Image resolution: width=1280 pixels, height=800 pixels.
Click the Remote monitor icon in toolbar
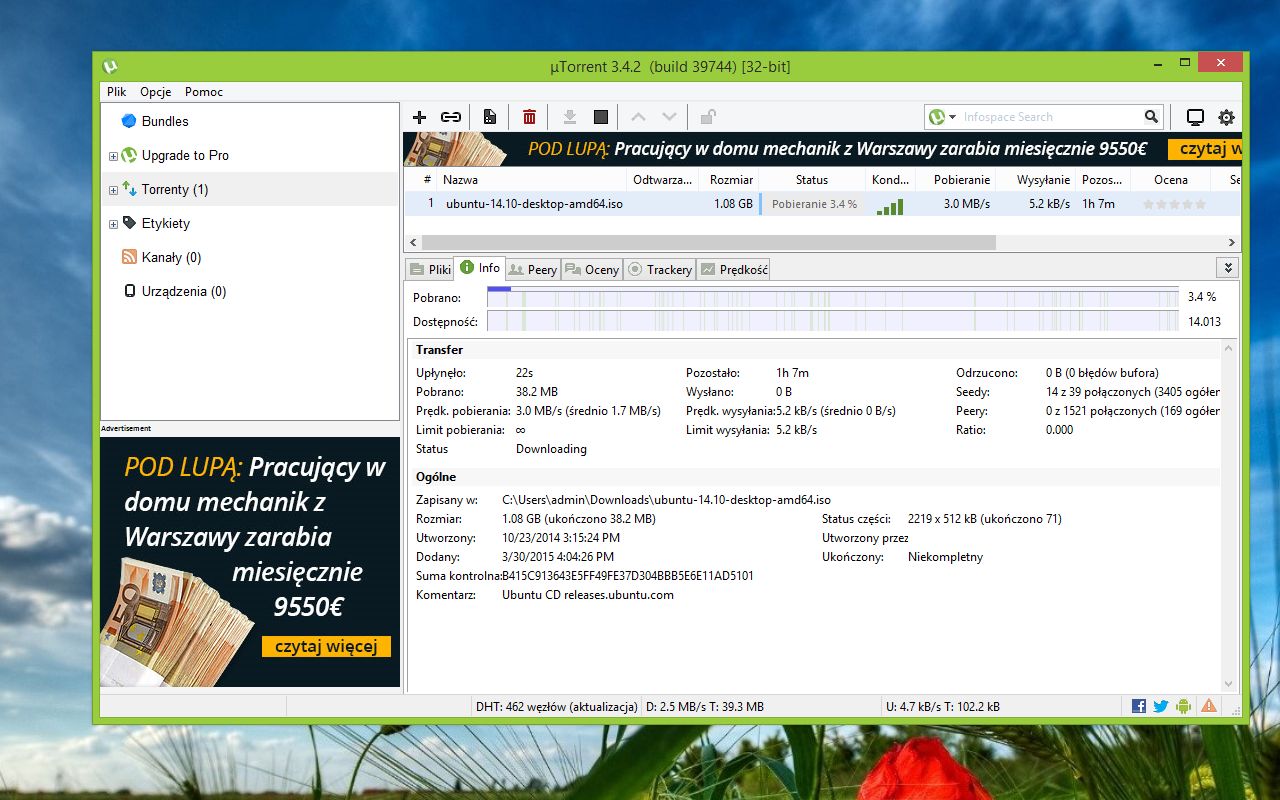tap(1195, 117)
